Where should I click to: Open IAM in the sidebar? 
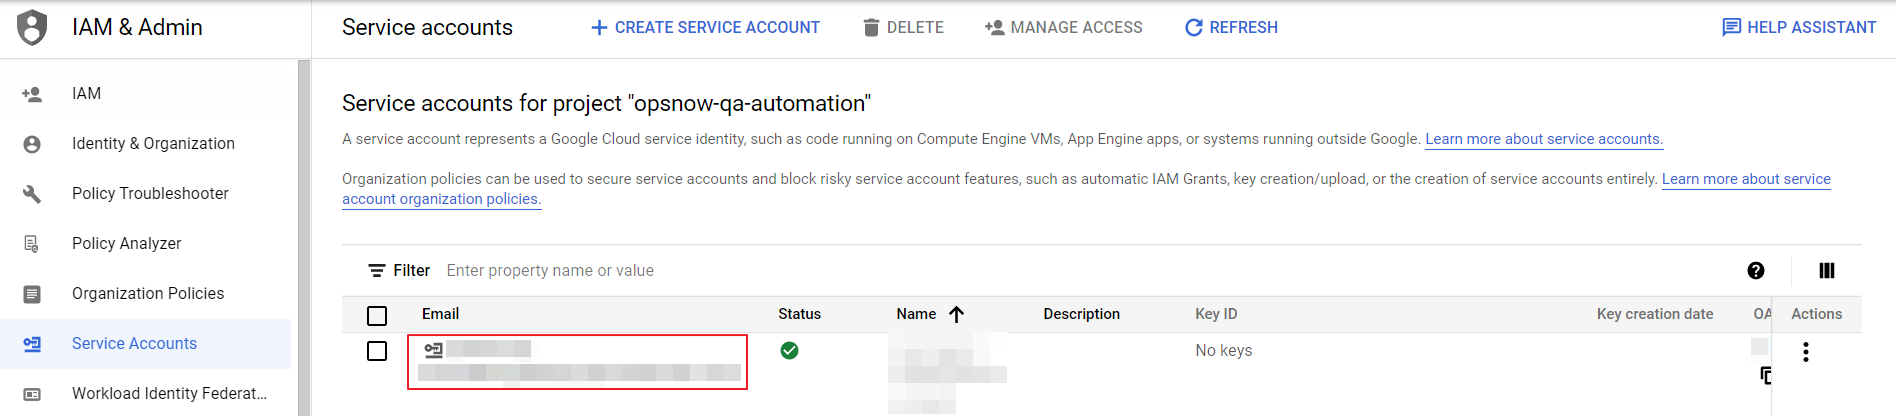point(86,94)
